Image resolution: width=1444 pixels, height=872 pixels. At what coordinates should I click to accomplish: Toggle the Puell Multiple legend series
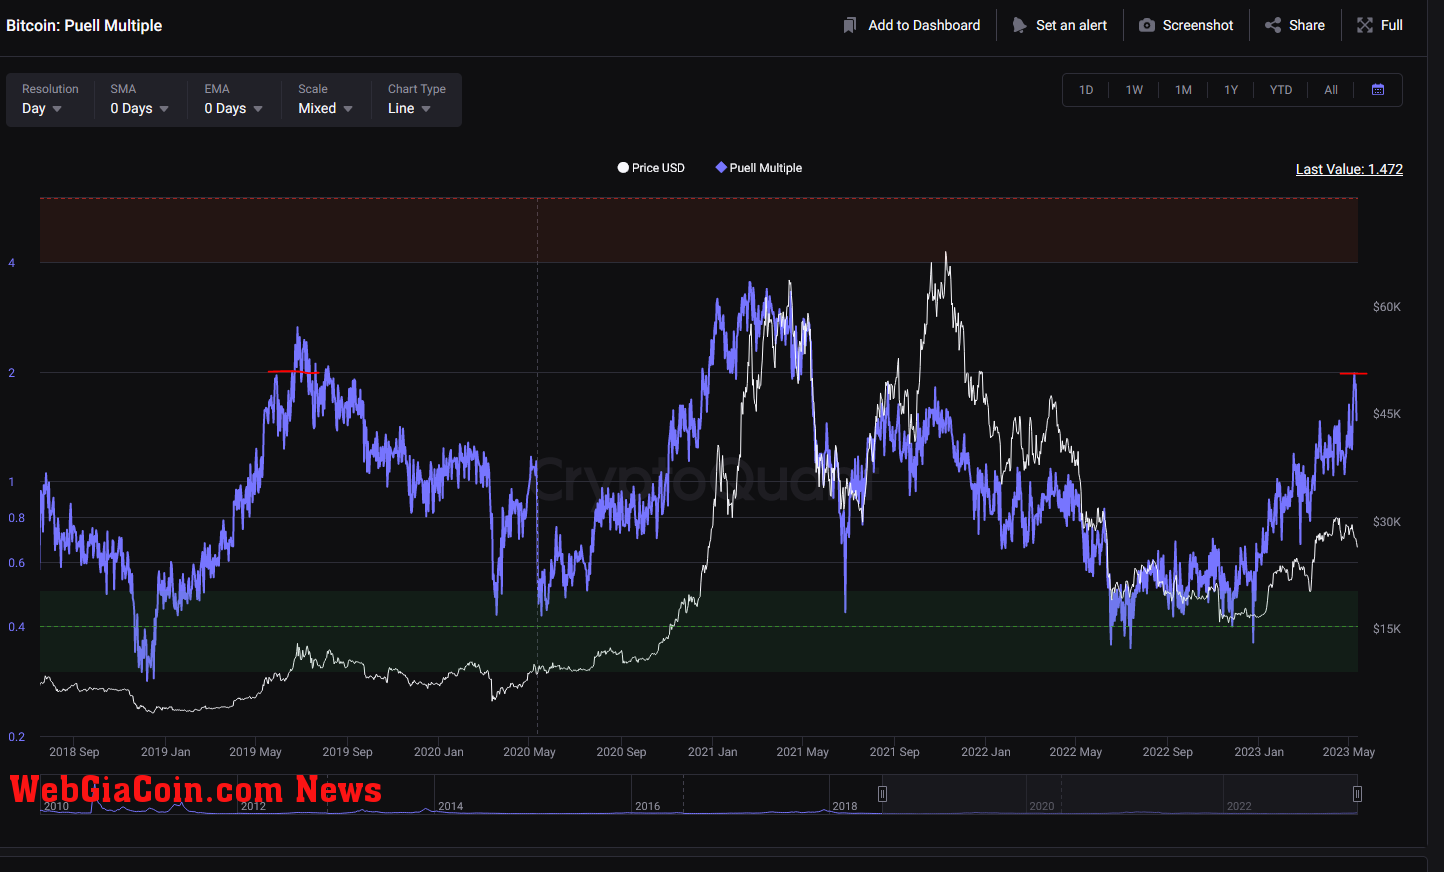(759, 168)
